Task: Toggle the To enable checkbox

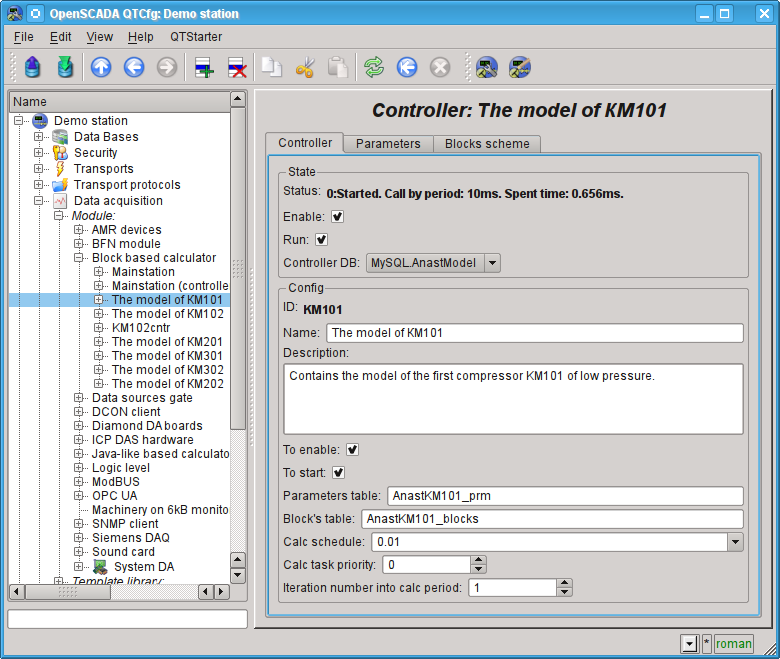Action: (x=352, y=450)
